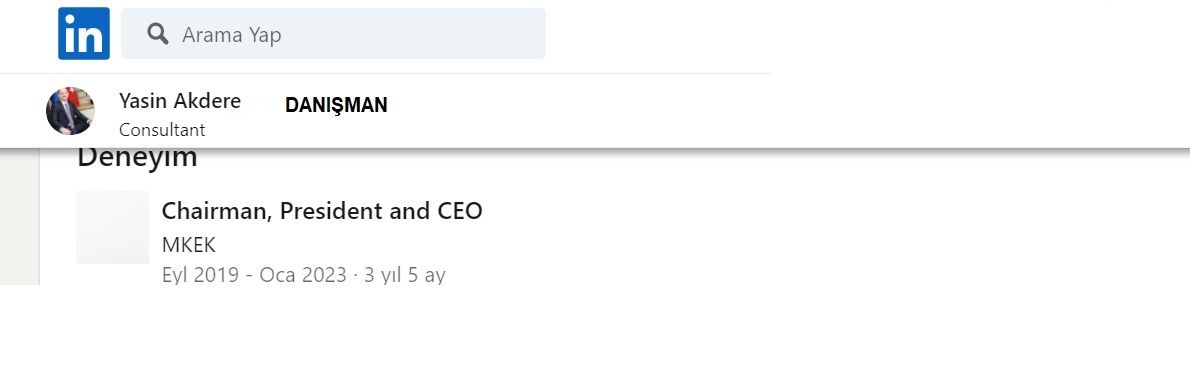Select the DANIŞMAN label
1190x368 pixels.
point(336,105)
